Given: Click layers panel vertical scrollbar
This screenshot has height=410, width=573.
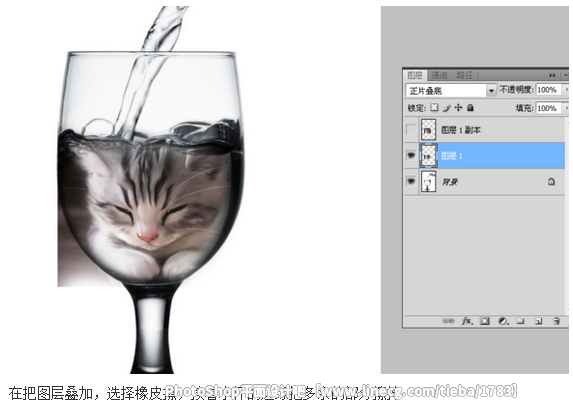Looking at the screenshot, I should pyautogui.click(x=567, y=216).
